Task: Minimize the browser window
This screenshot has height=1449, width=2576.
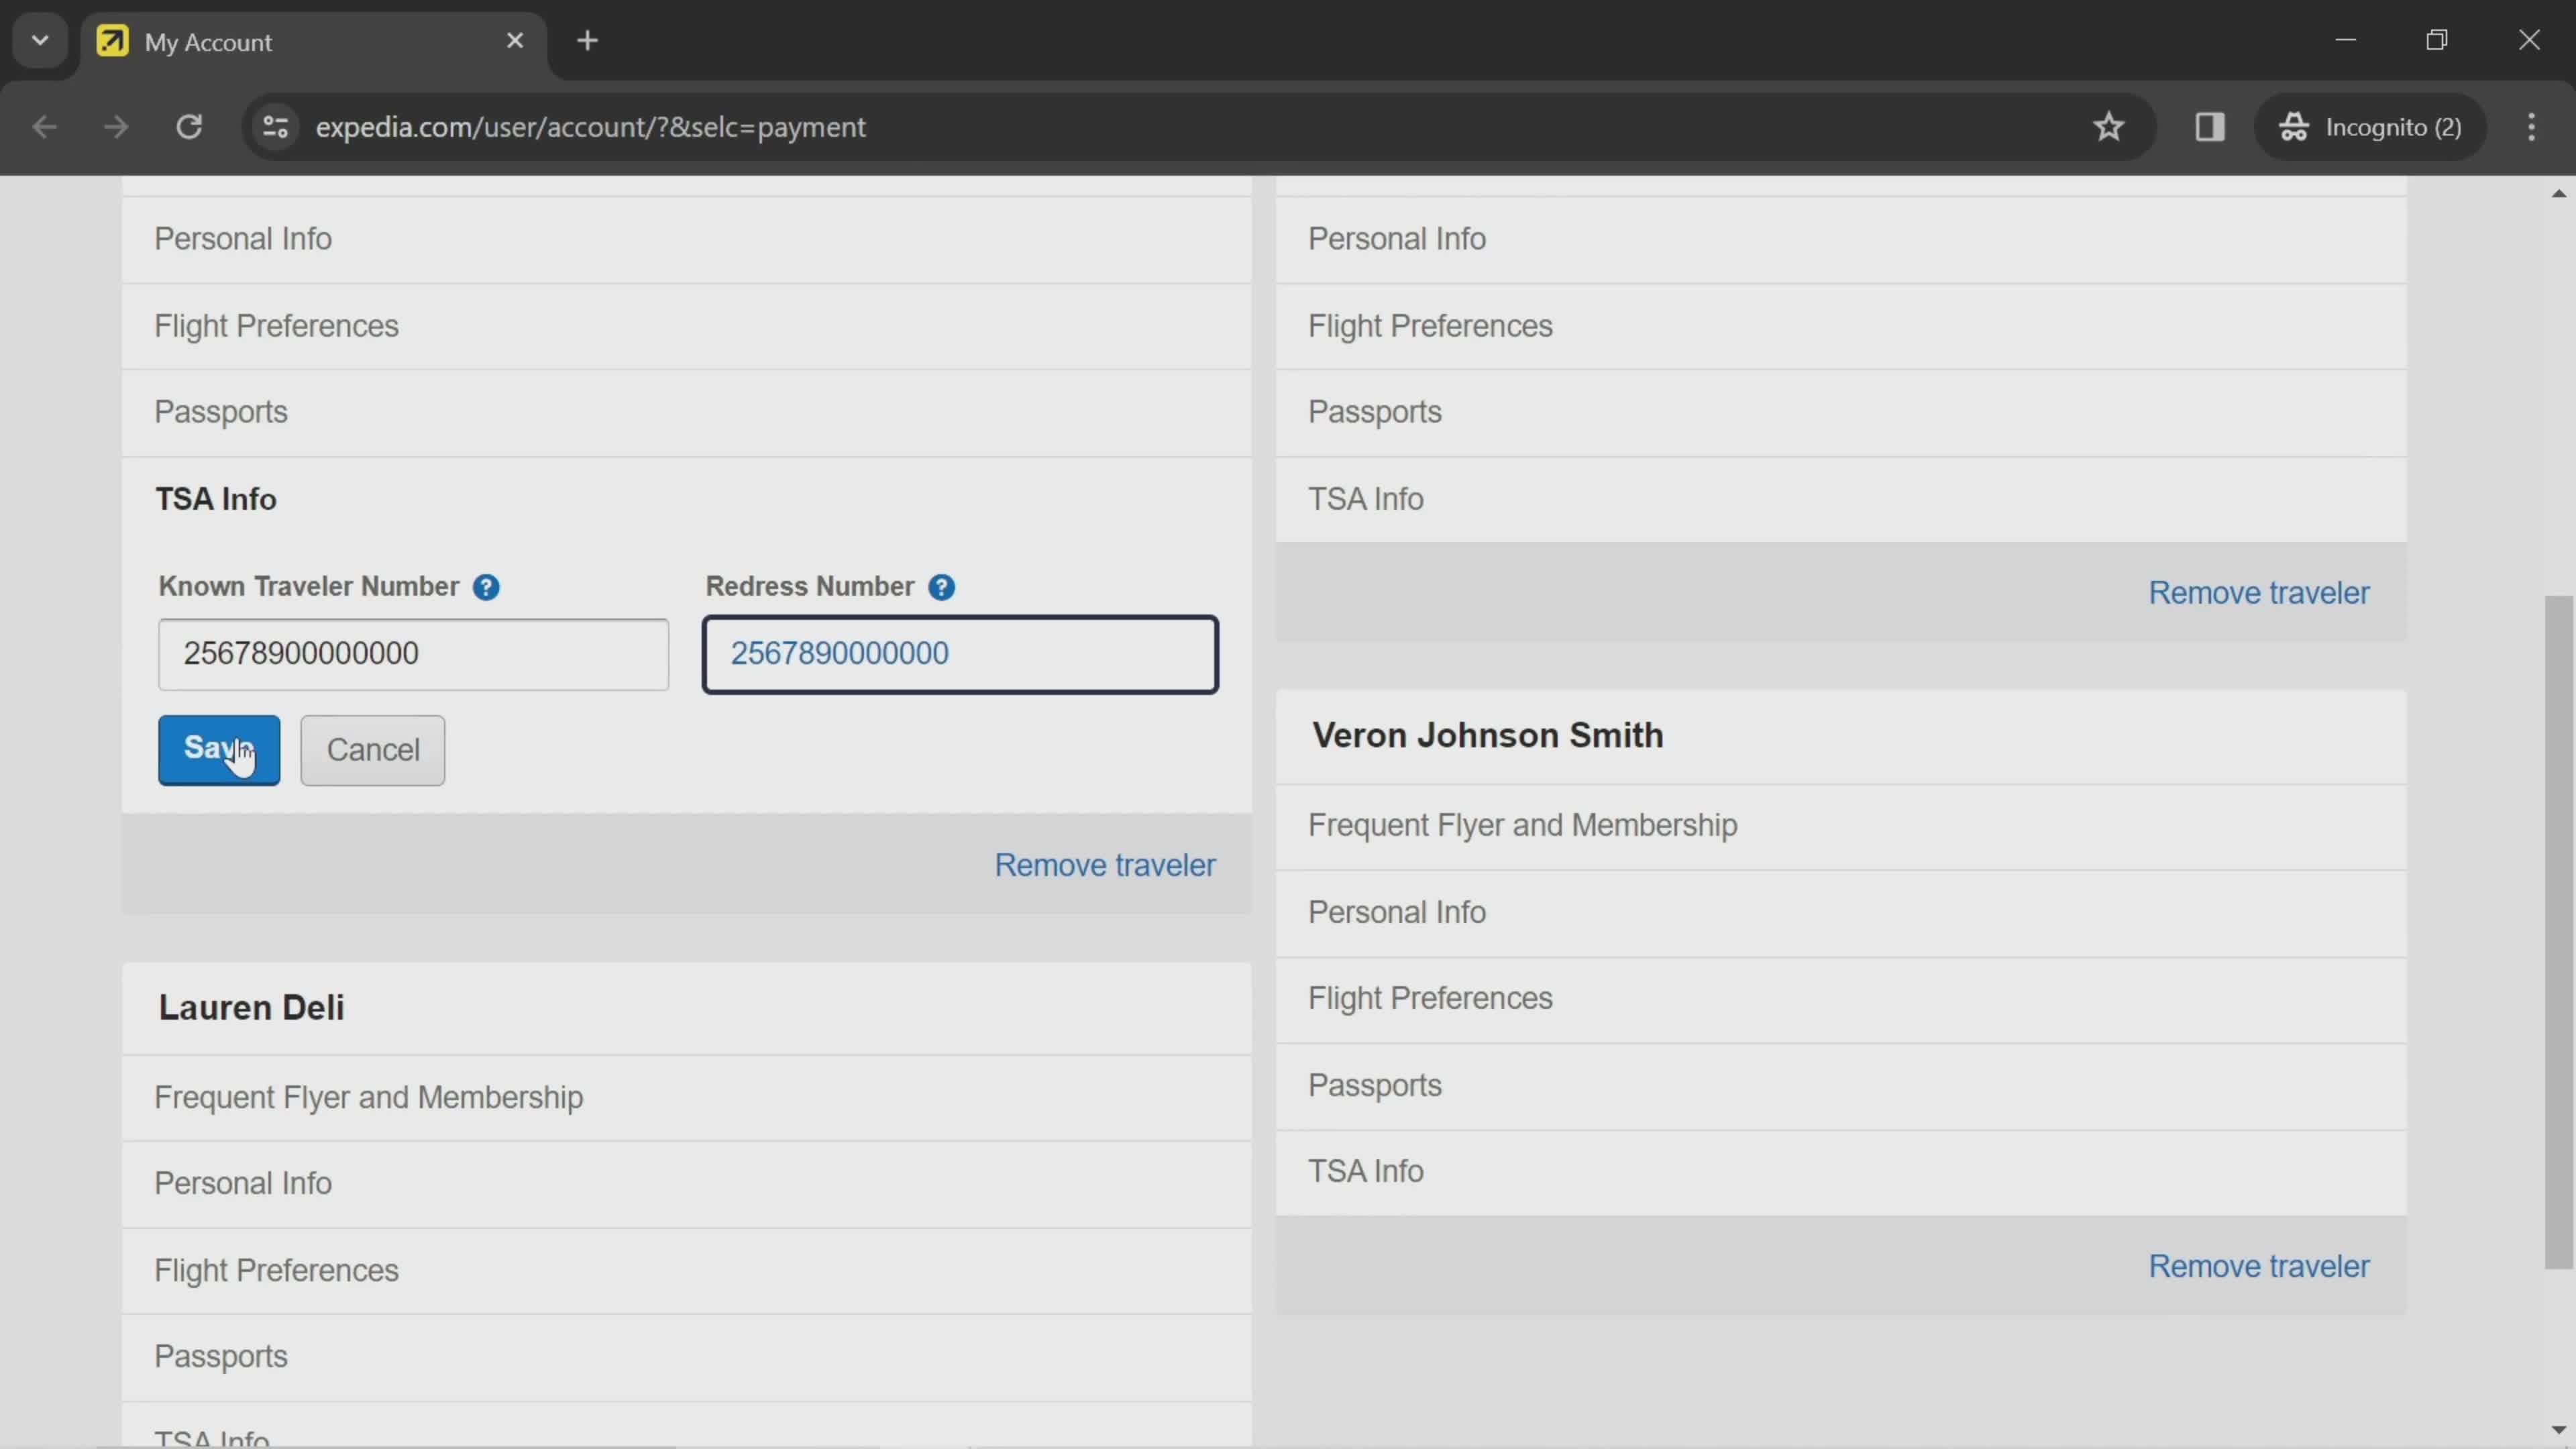Action: tap(2346, 40)
